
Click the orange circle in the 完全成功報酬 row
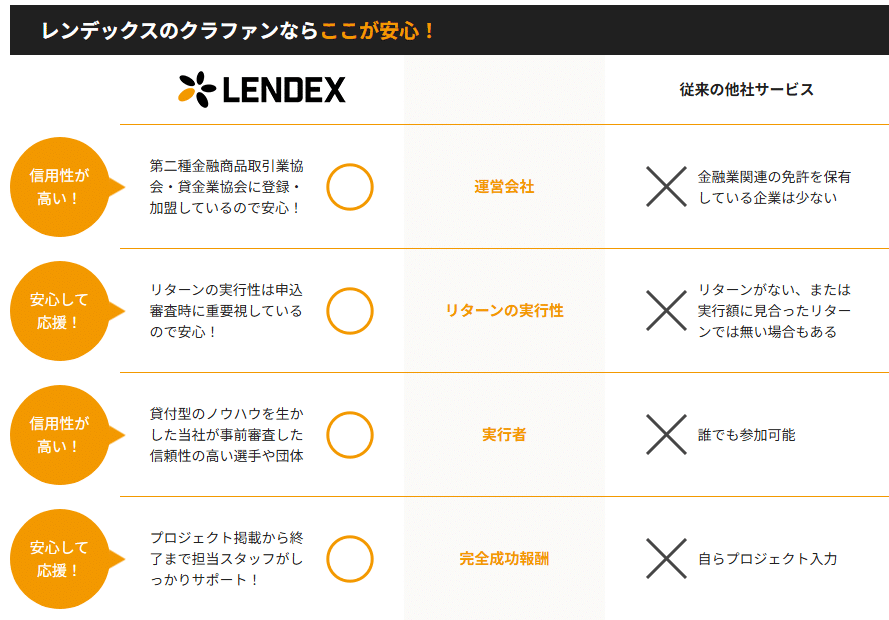point(350,559)
